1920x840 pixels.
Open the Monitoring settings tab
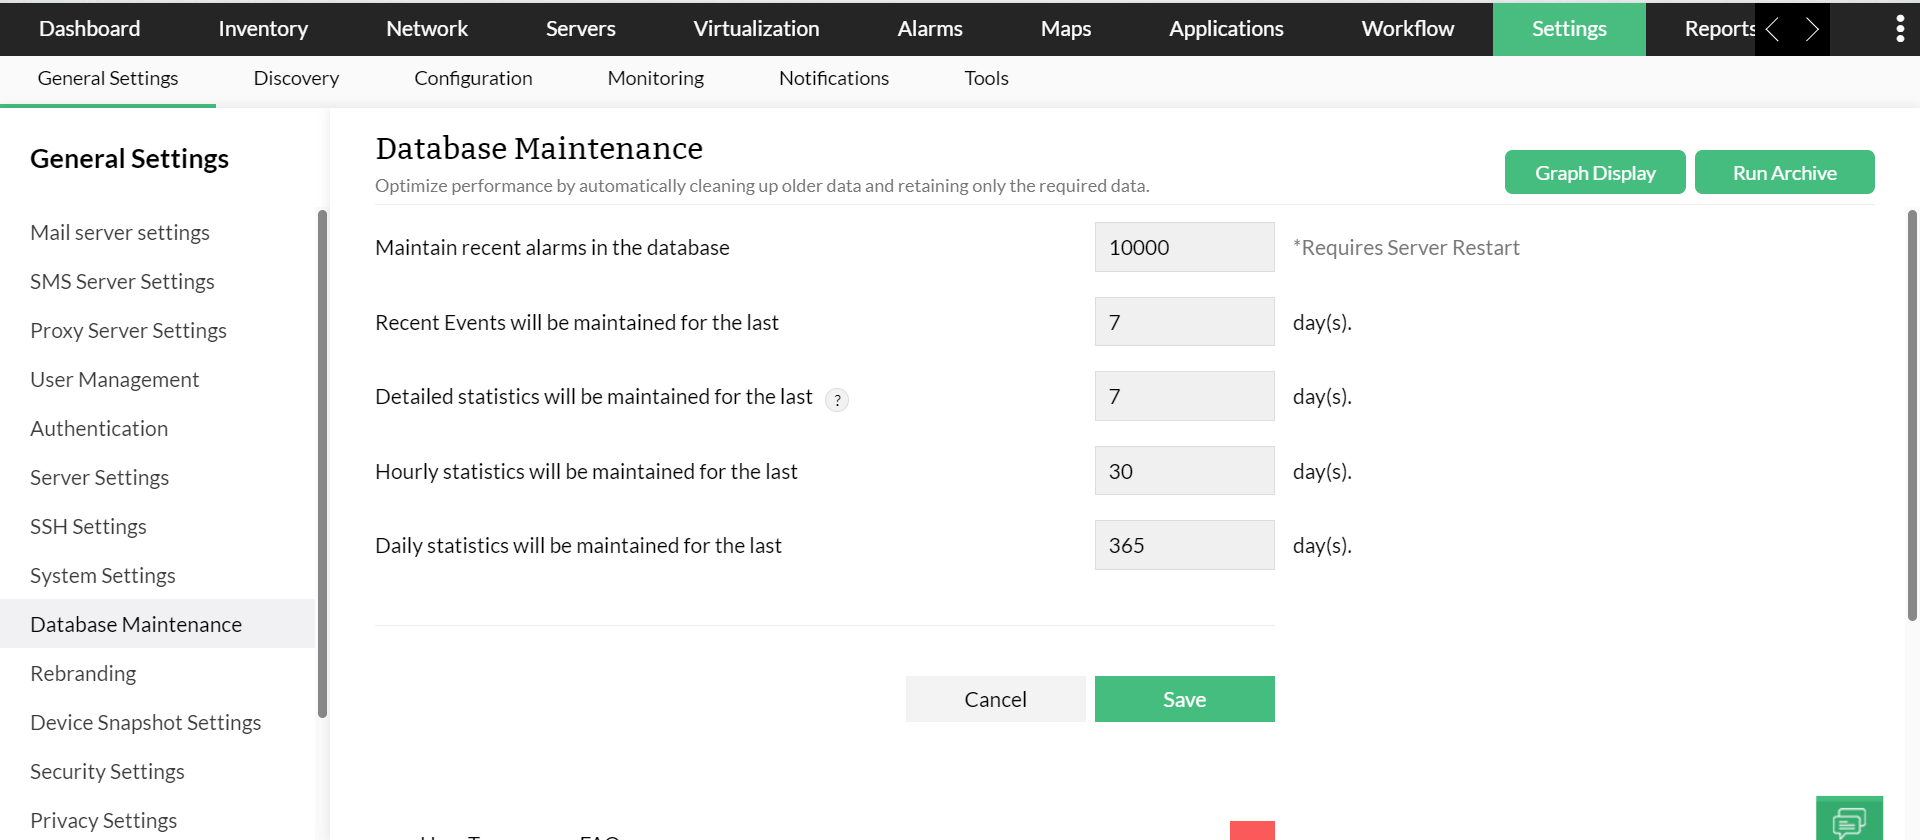point(655,78)
